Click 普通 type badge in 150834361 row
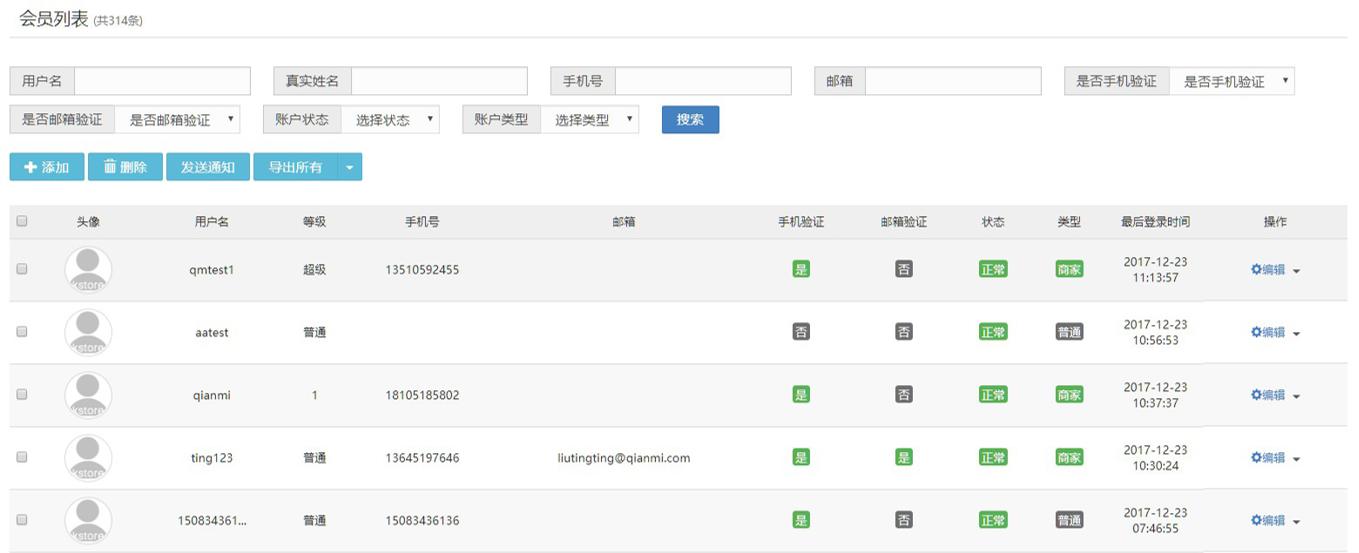The height and width of the screenshot is (553, 1359). point(1069,520)
